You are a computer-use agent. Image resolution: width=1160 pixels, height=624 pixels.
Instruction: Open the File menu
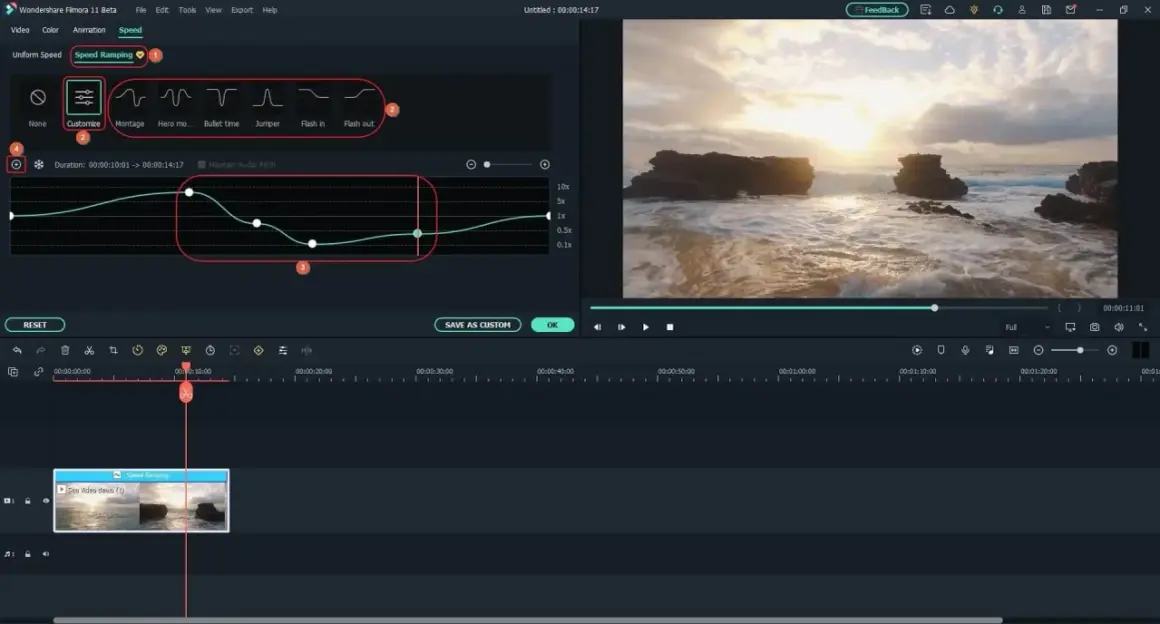pos(141,10)
